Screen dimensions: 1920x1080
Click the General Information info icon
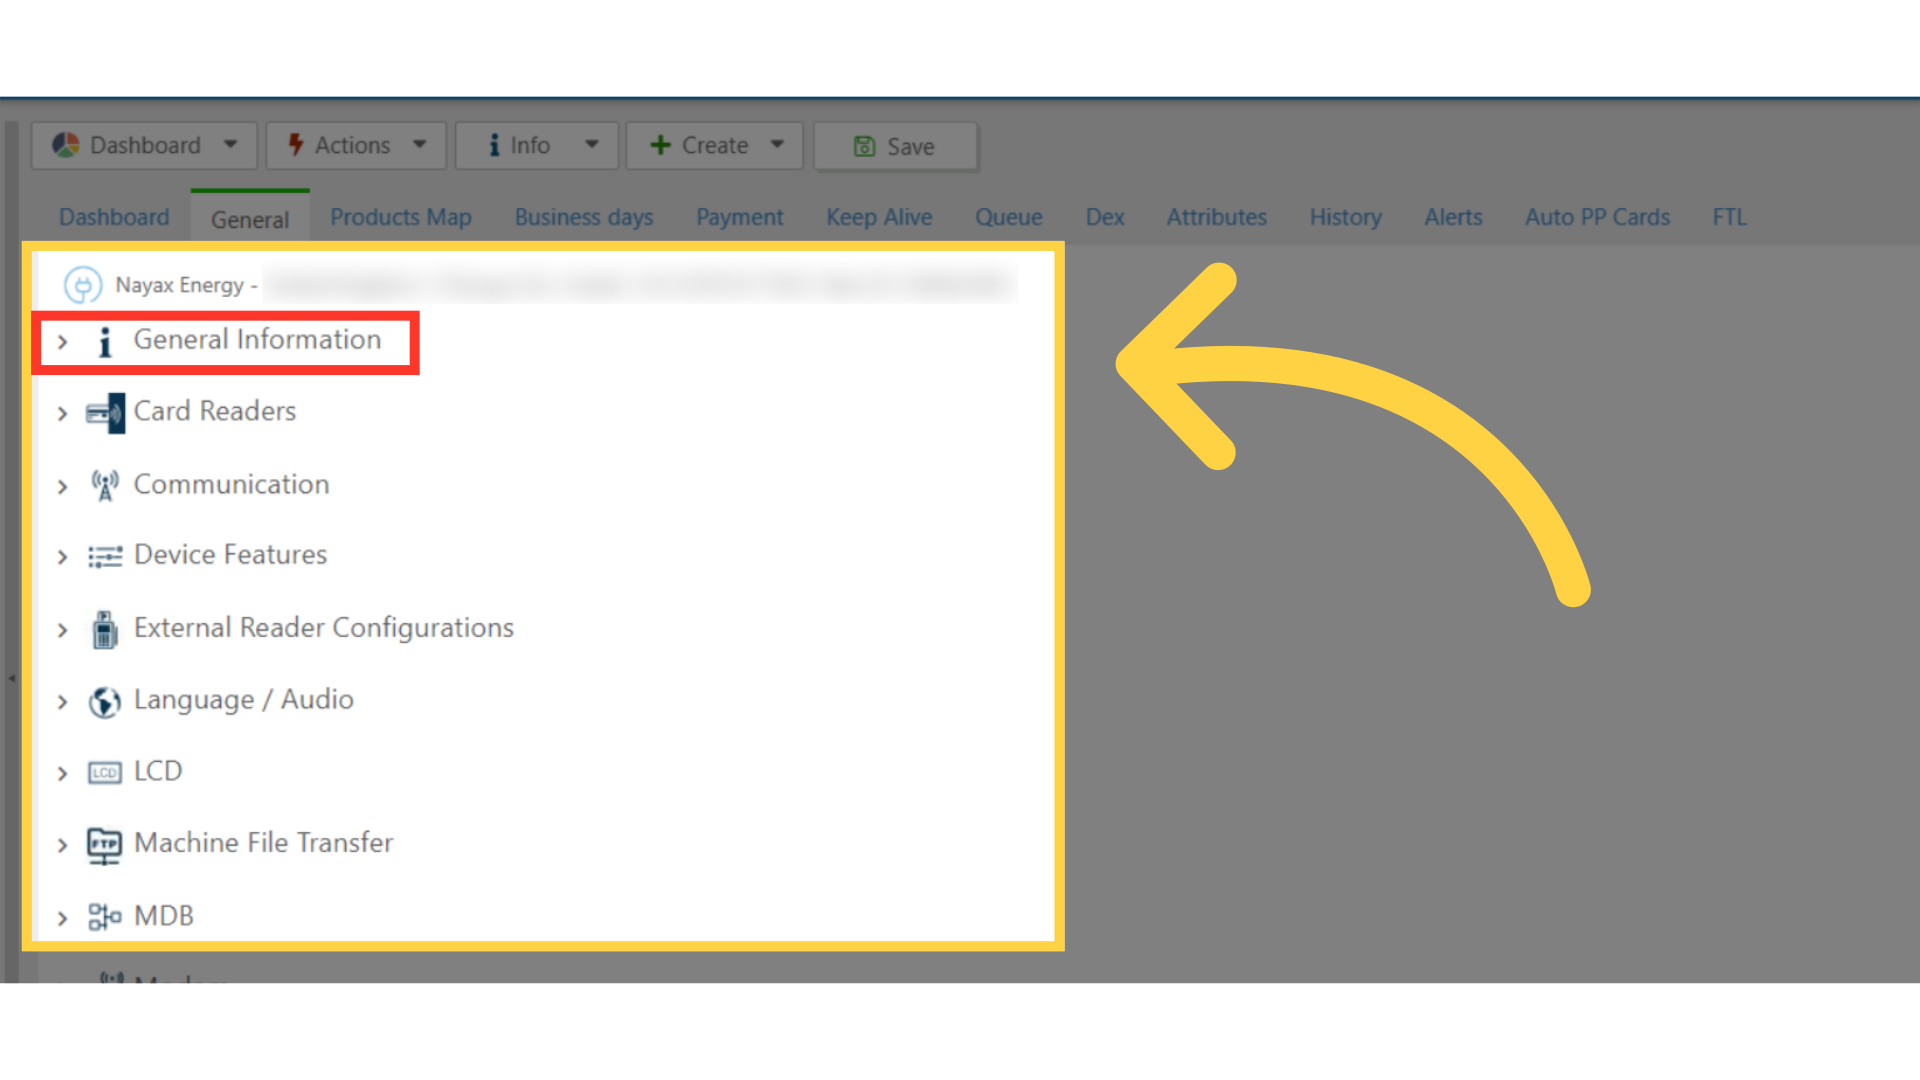tap(103, 340)
